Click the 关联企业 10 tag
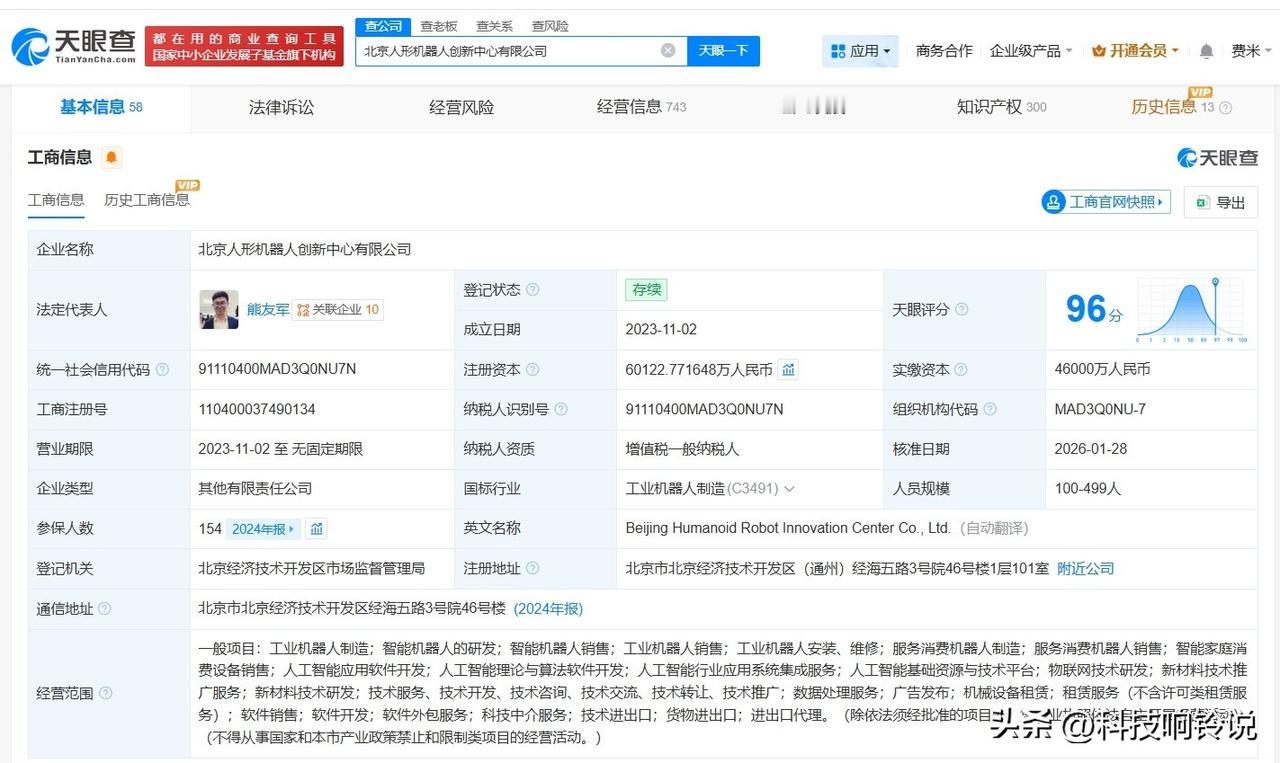Screen dimensions: 1280x763 (338, 310)
